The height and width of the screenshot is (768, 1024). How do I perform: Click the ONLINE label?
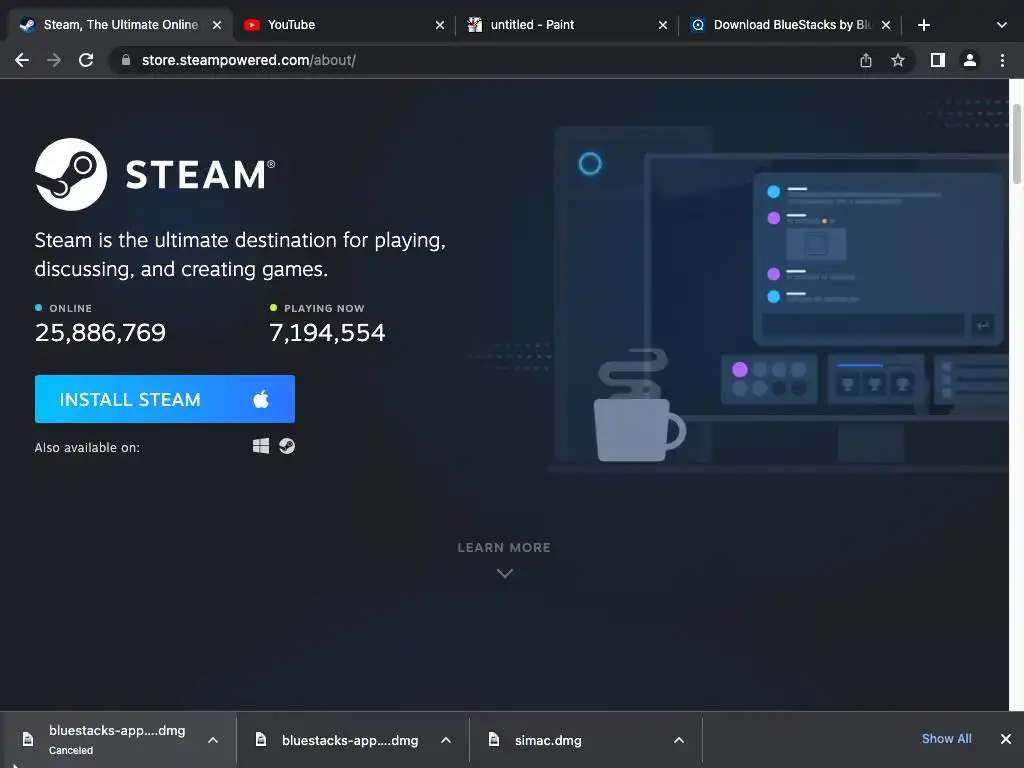[x=71, y=308]
